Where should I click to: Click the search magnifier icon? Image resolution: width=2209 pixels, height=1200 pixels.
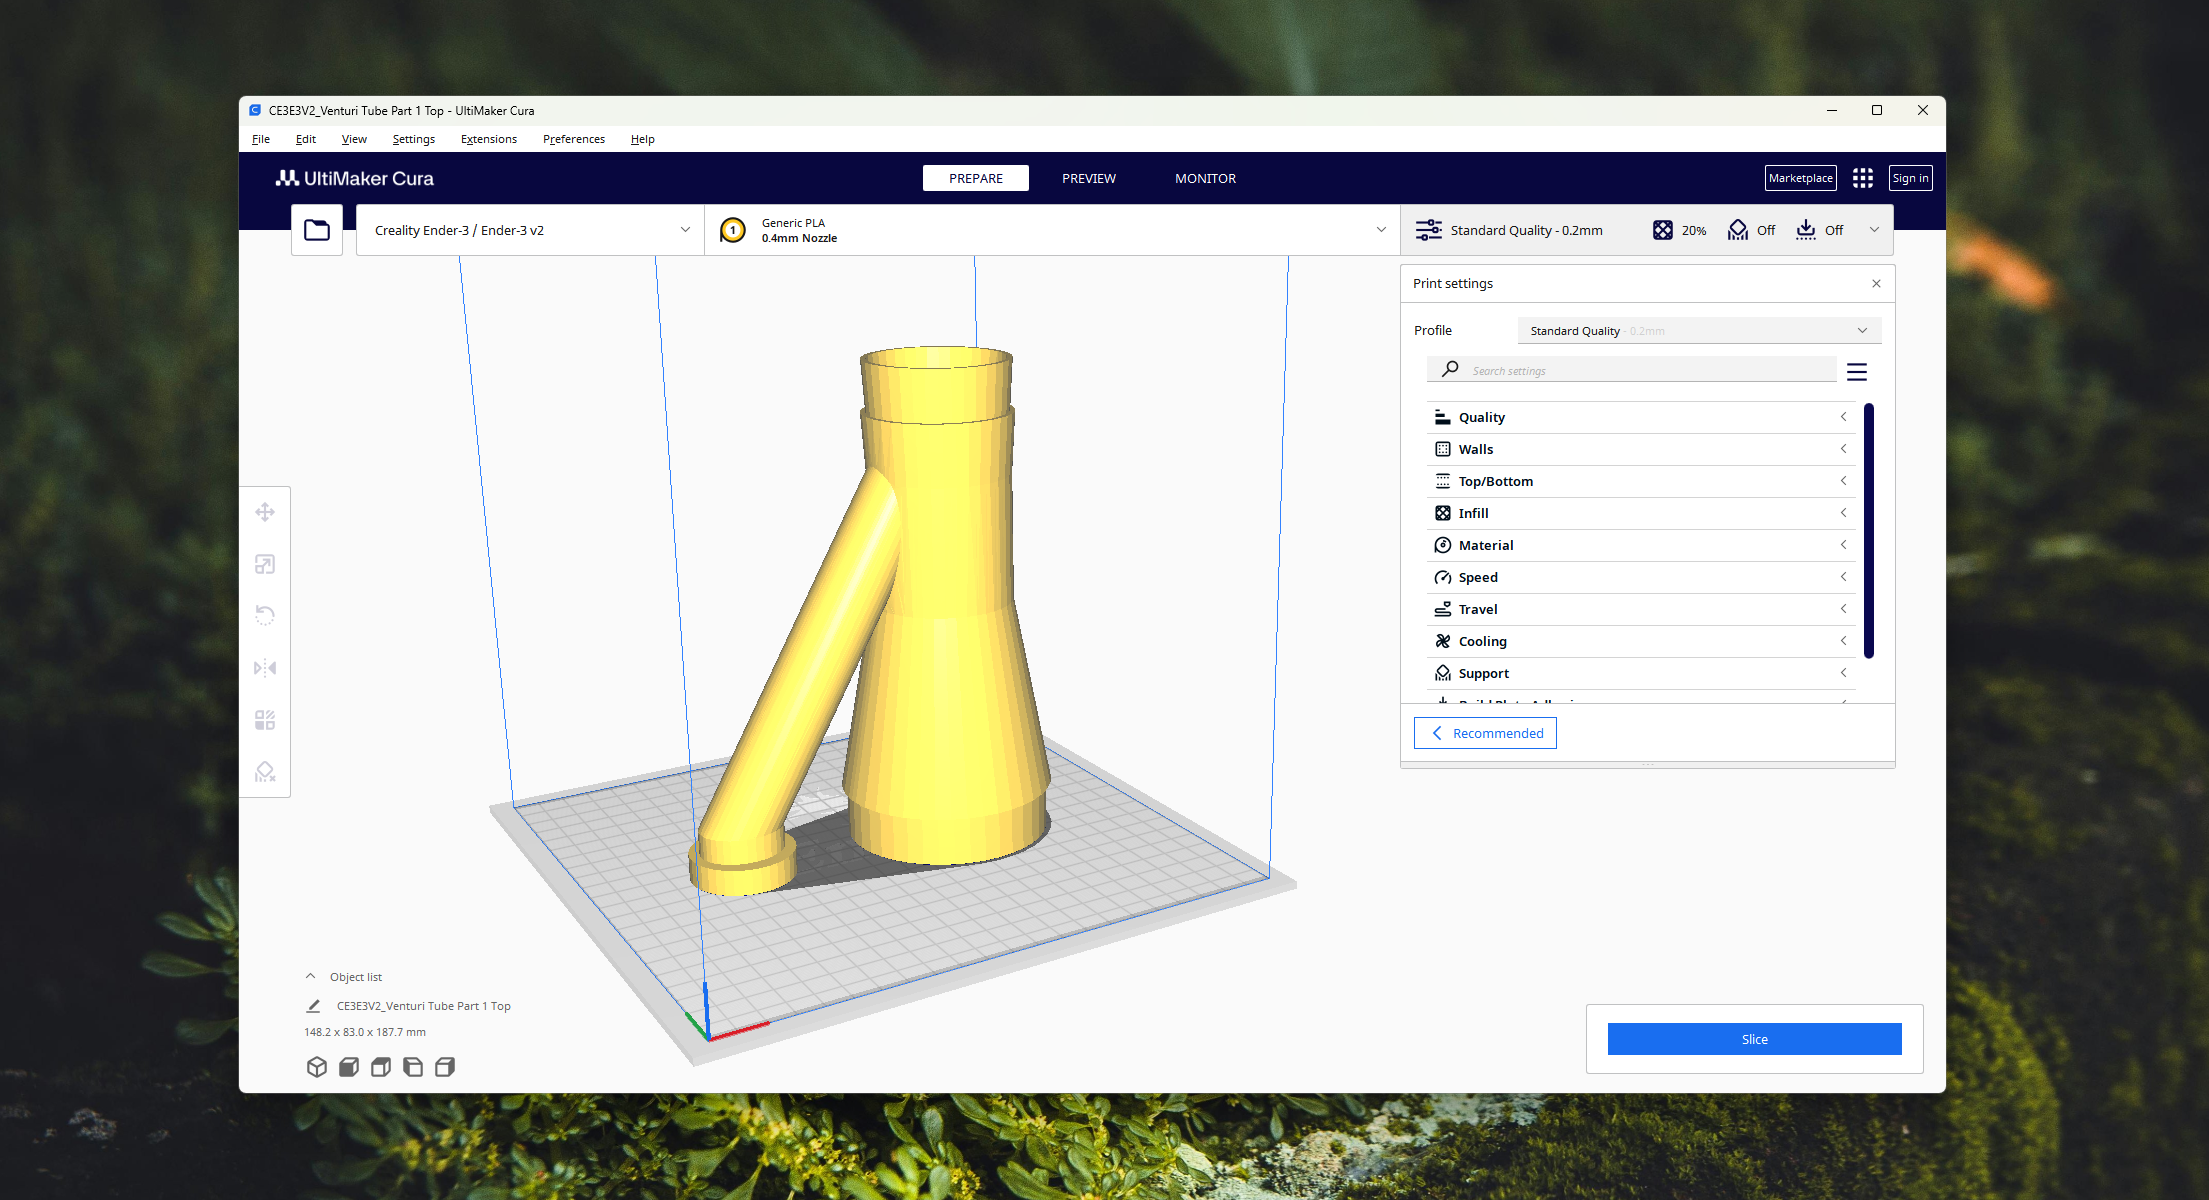pos(1450,369)
